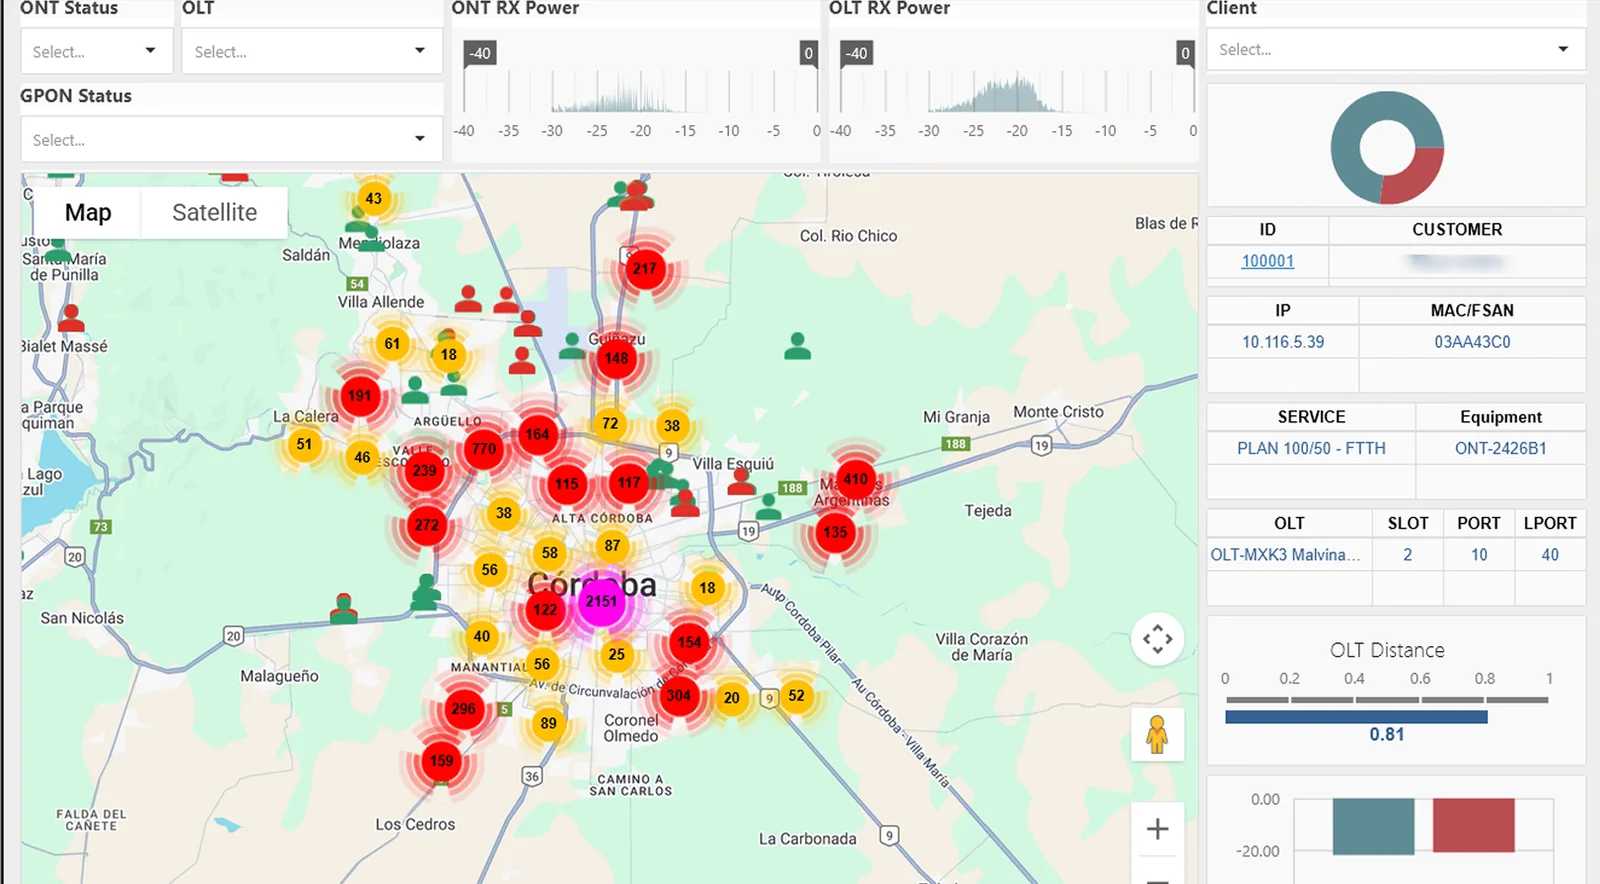Screen dimensions: 1600x884
Task: Open the GPON Status dropdown
Action: click(231, 139)
